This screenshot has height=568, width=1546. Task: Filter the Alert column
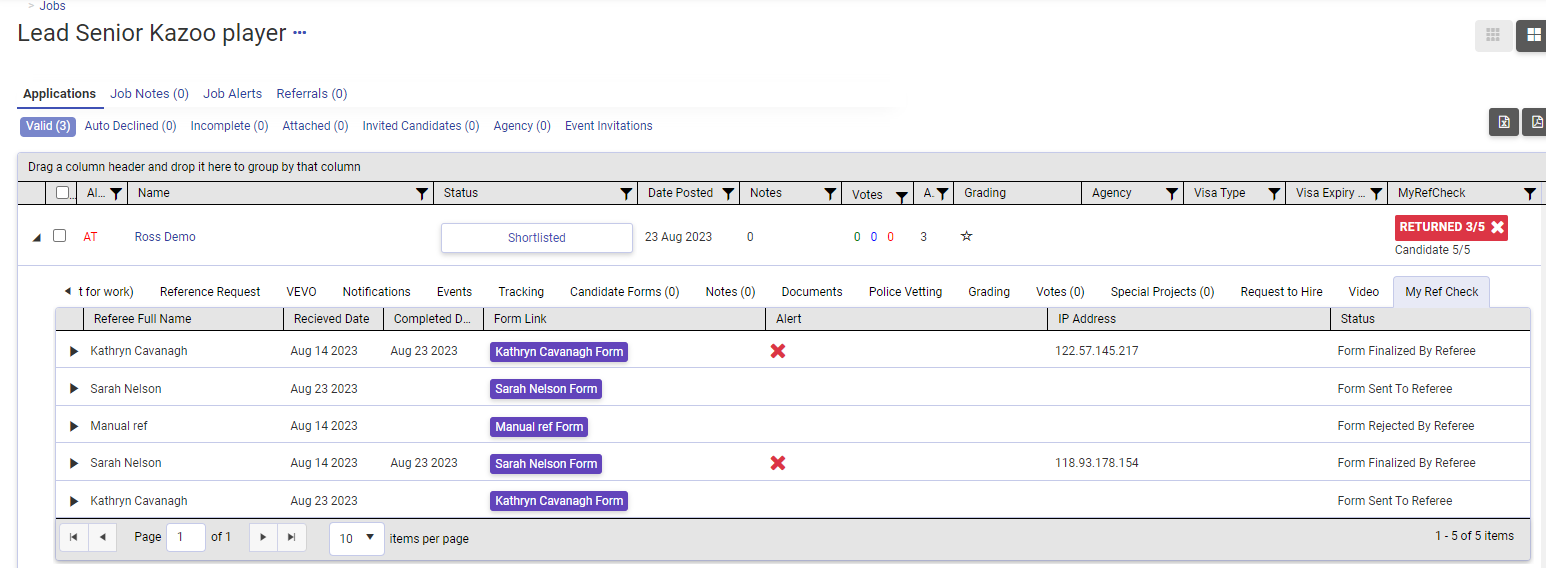coord(116,193)
